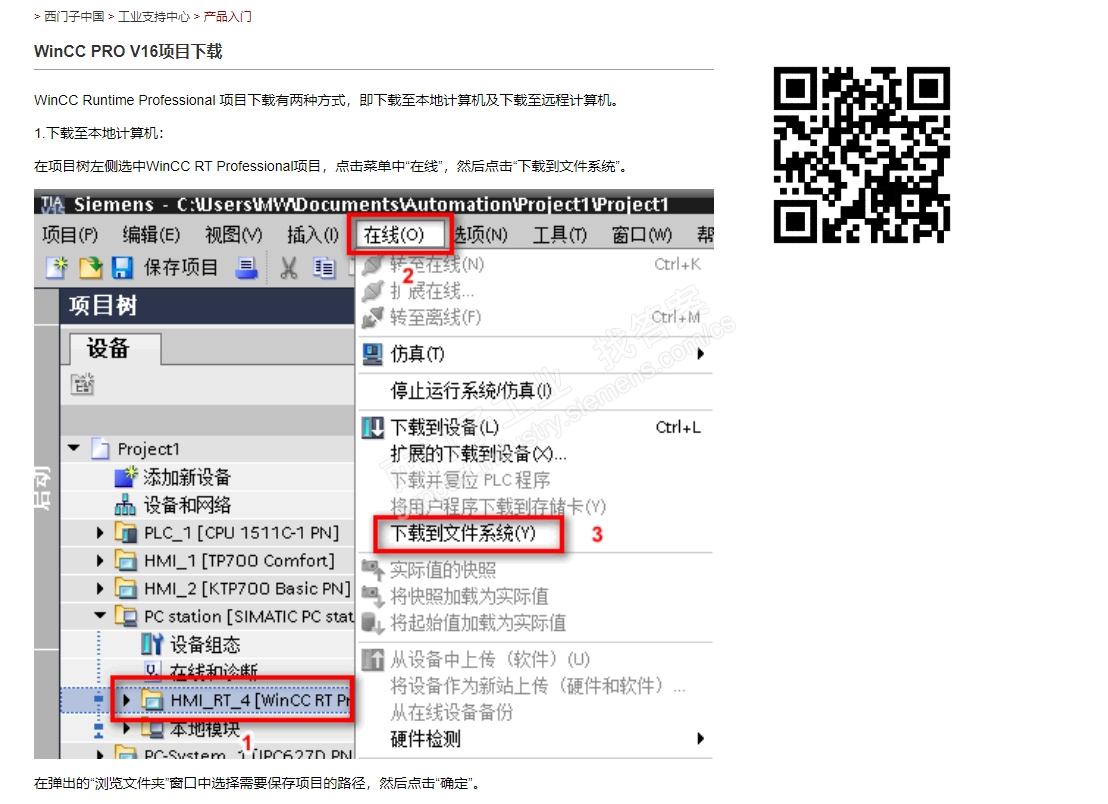1108x804 pixels.
Task: Select the Project1 tree item
Action: point(148,449)
